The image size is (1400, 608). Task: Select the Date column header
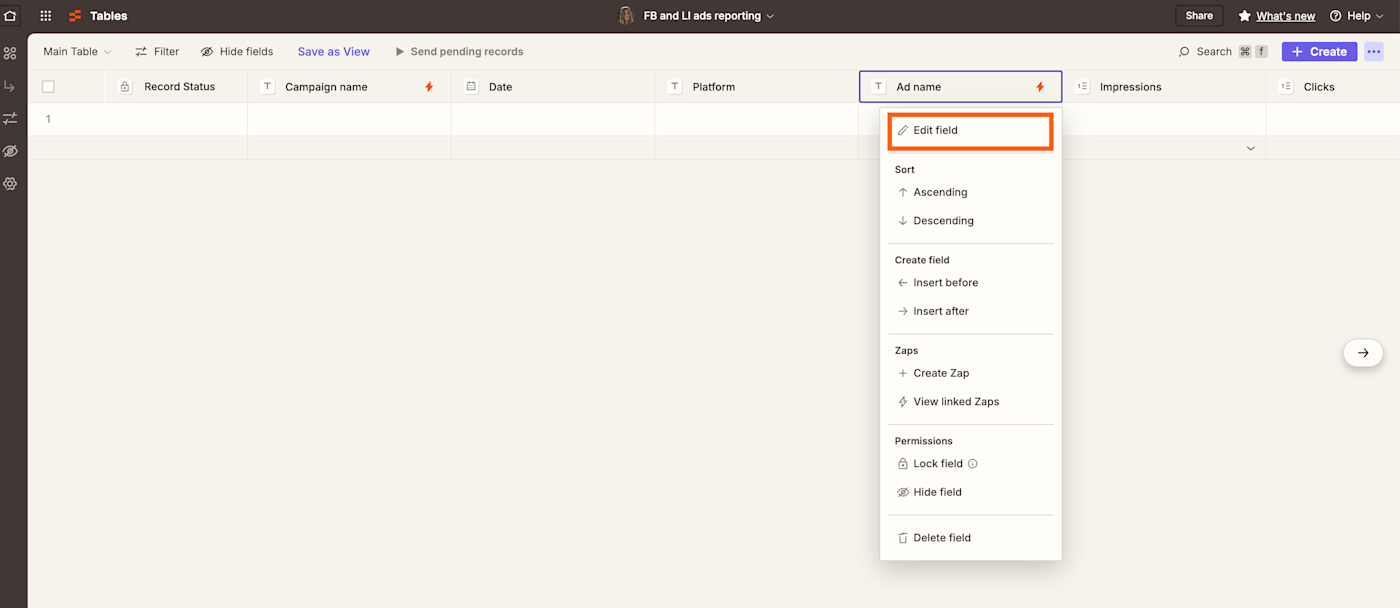[553, 87]
